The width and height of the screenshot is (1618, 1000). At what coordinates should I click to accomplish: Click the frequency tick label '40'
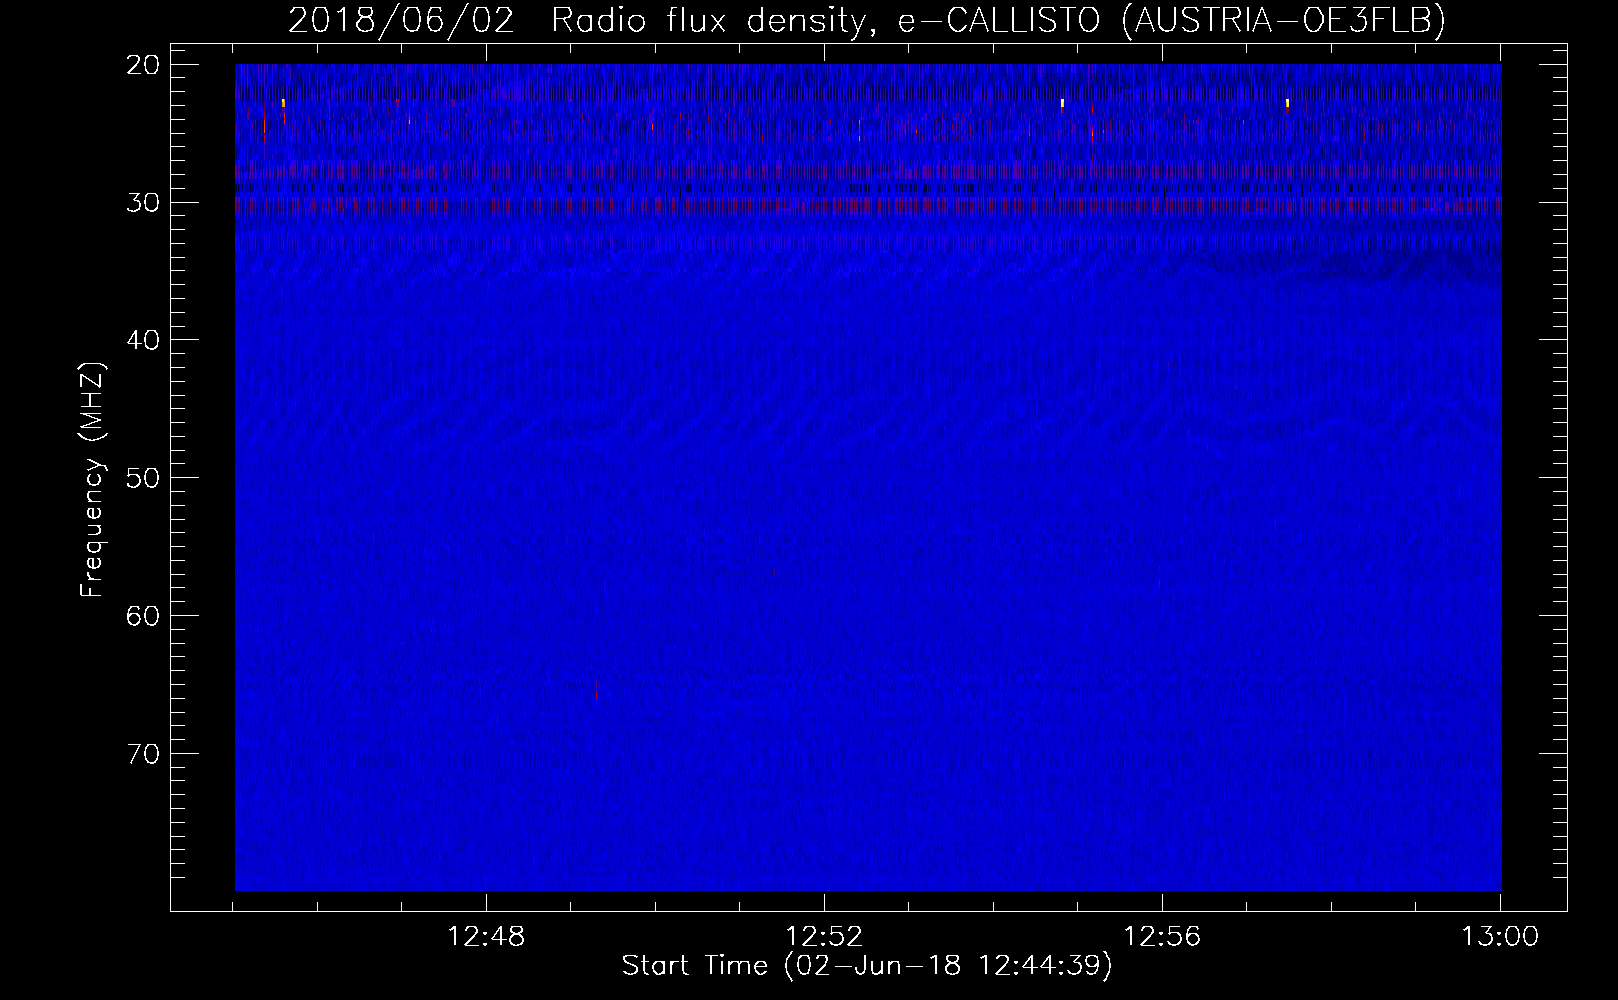click(x=143, y=340)
